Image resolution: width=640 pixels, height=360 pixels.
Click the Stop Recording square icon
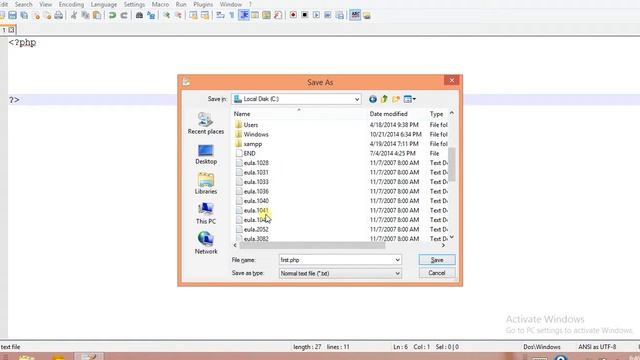coord(304,15)
